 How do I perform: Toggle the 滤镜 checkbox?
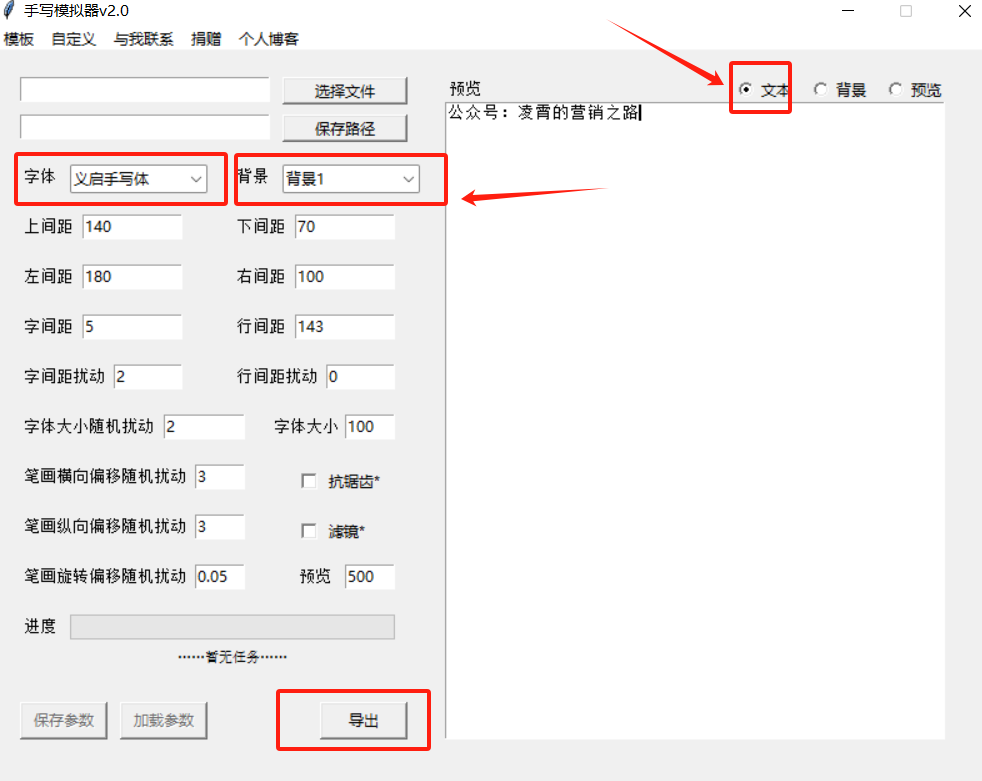(x=309, y=531)
